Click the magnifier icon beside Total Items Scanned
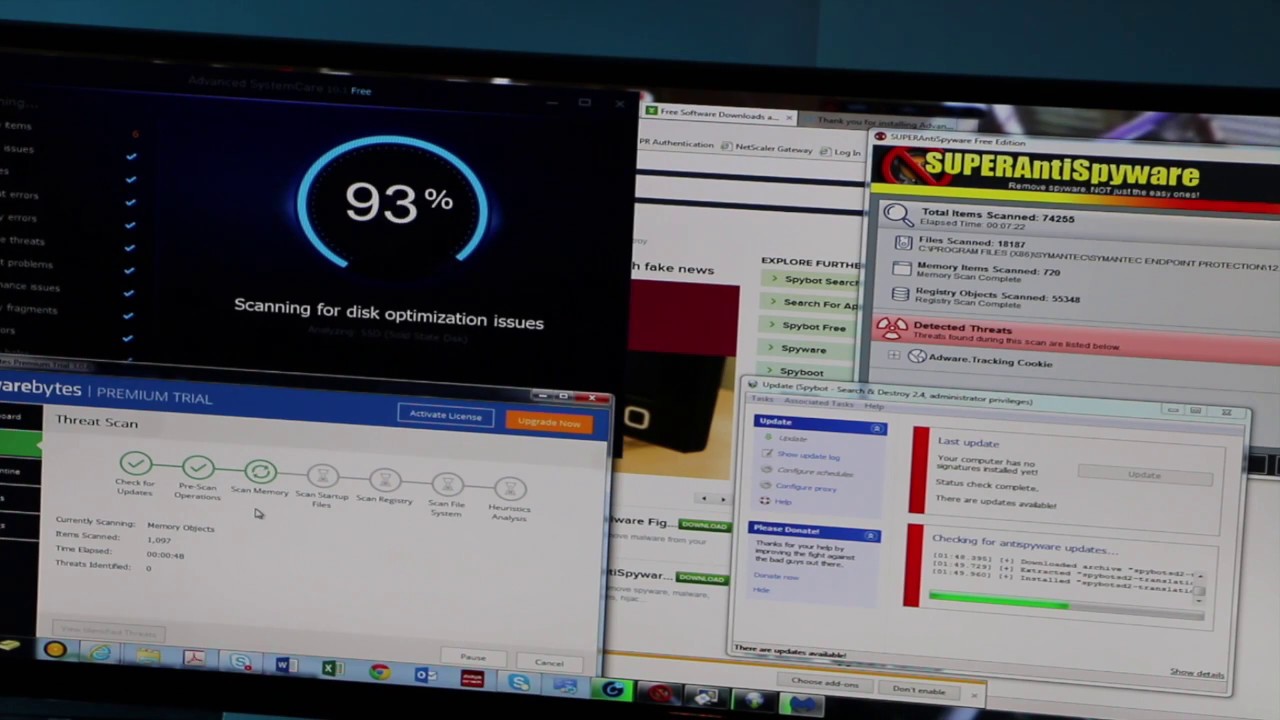The image size is (1280, 720). [898, 213]
